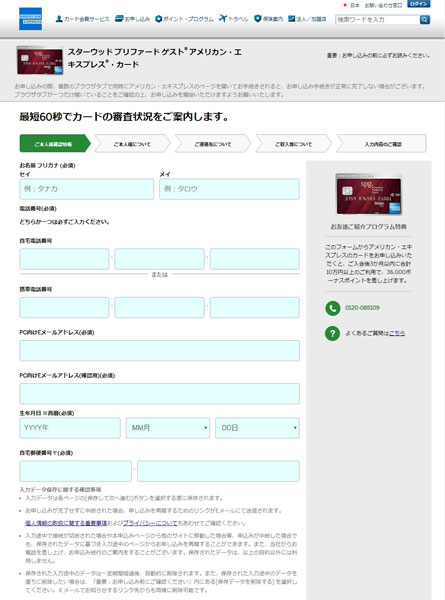Select the 入力内容のご確認 step
The width and height of the screenshot is (445, 600).
pyautogui.click(x=381, y=144)
